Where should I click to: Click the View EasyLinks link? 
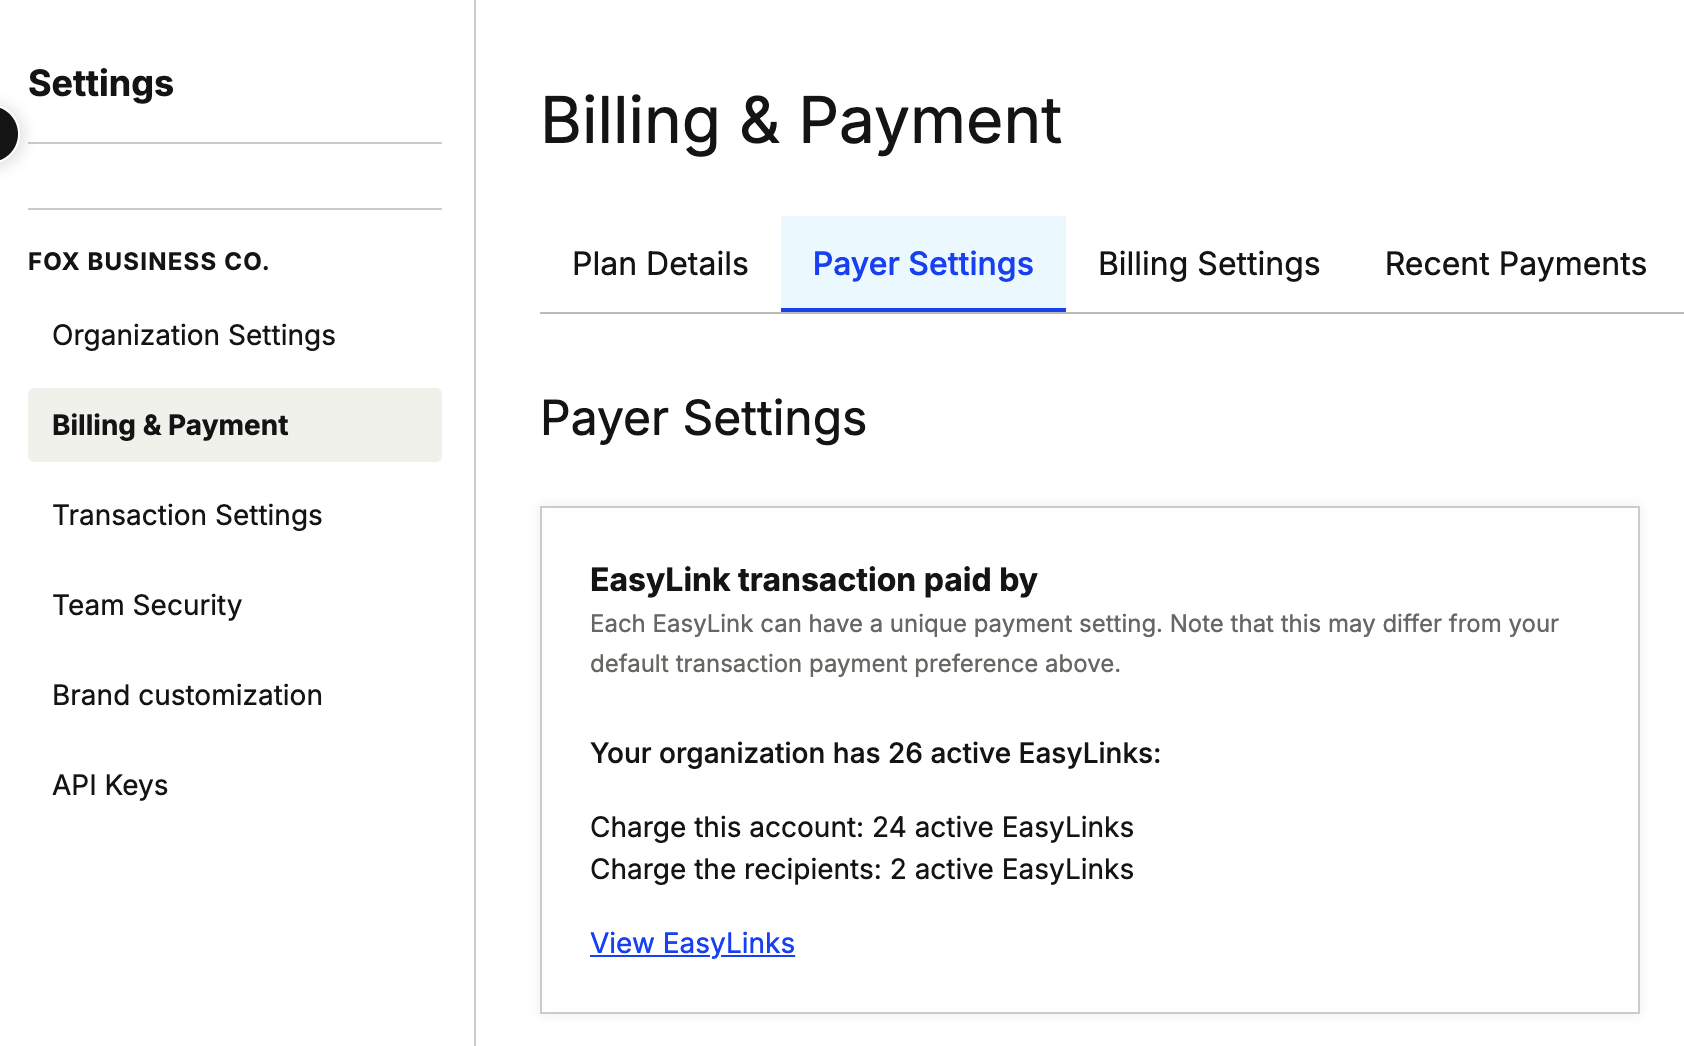(x=692, y=943)
